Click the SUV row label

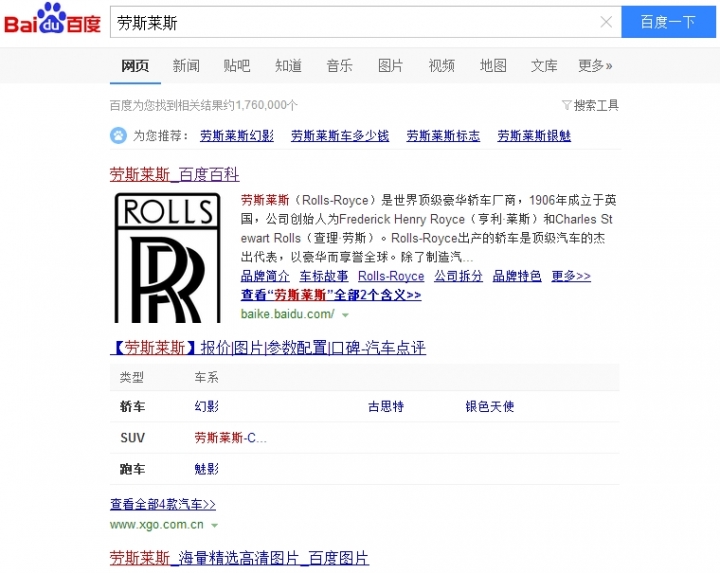132,438
